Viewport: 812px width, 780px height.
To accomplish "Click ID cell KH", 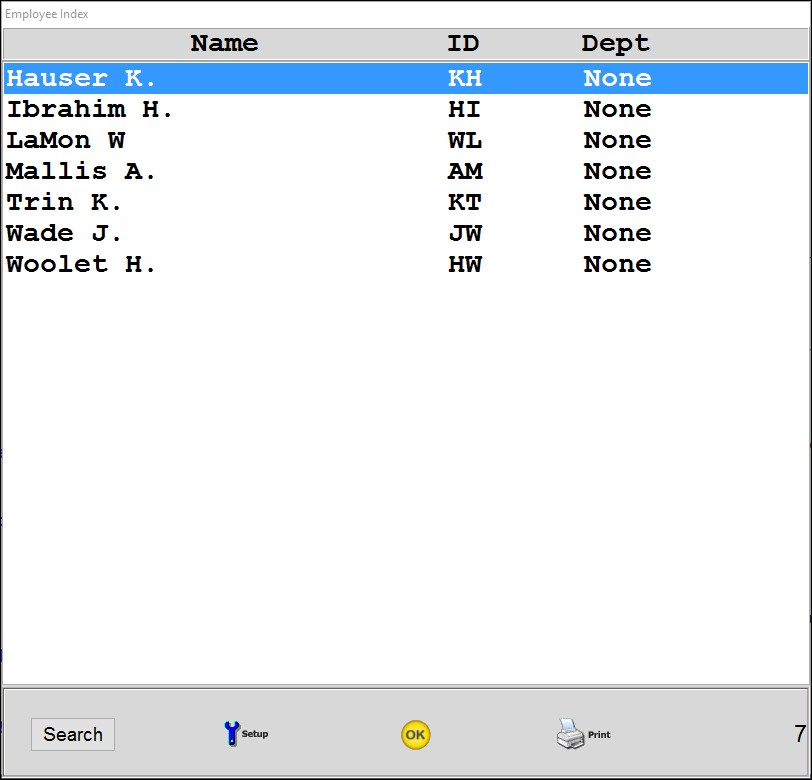I will point(465,78).
